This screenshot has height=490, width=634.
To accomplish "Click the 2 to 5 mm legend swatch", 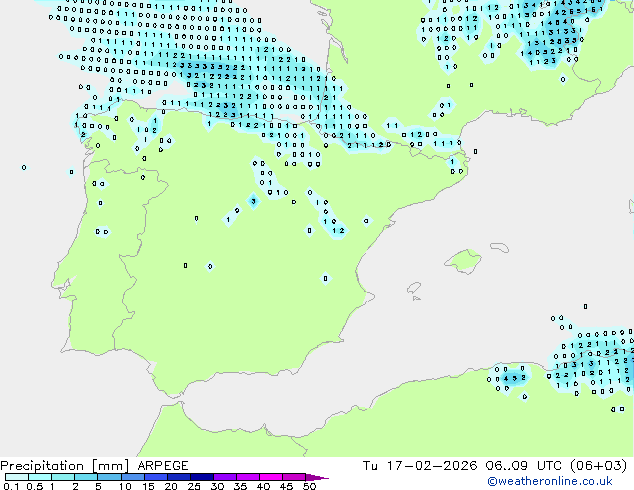I will pyautogui.click(x=86, y=477).
